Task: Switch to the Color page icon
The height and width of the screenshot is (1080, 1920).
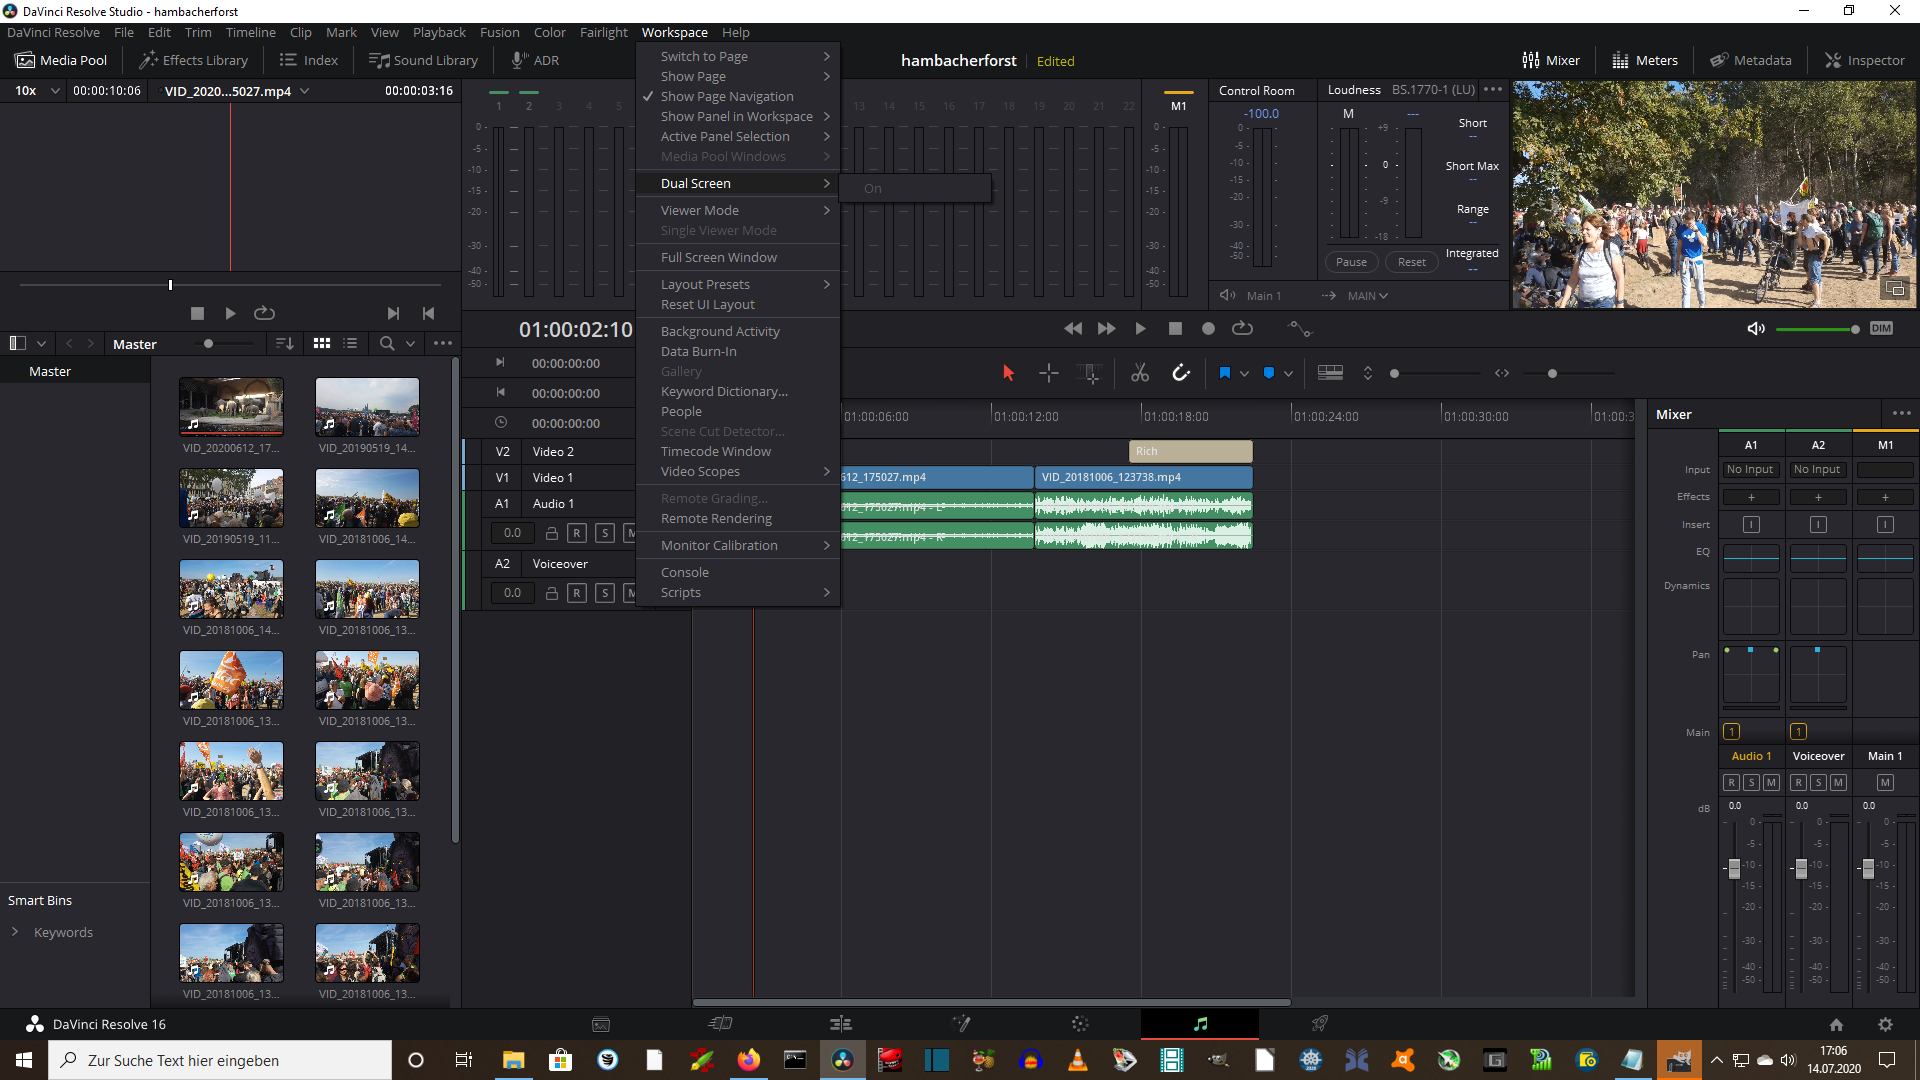Action: point(1080,1024)
